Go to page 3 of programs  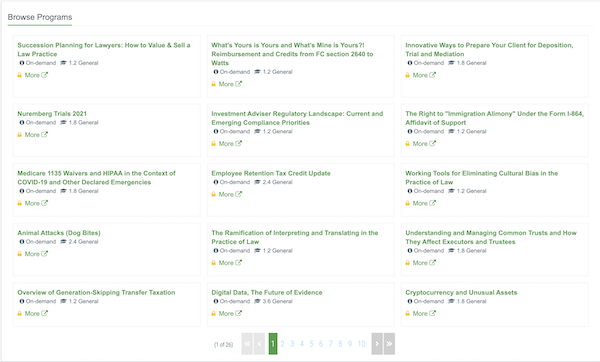click(292, 344)
